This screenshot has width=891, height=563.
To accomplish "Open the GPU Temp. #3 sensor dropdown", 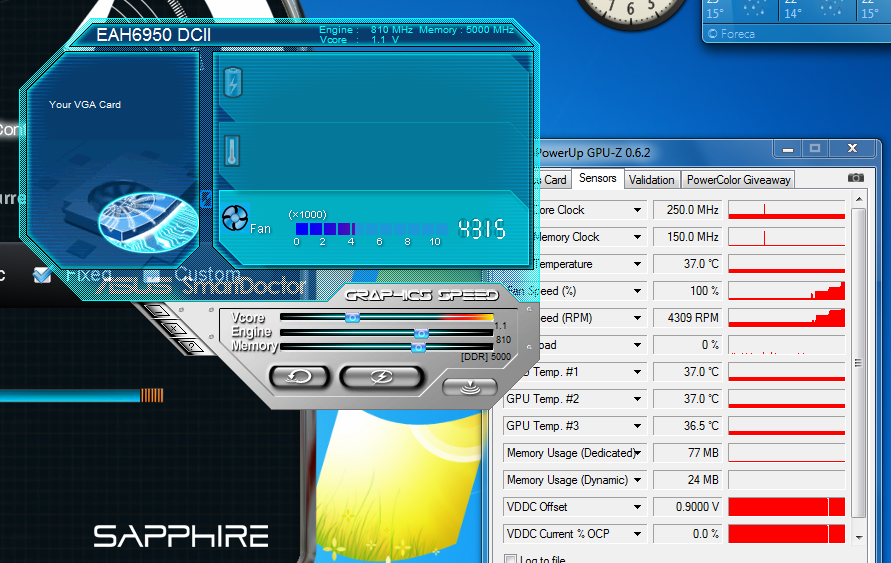I will pyautogui.click(x=638, y=426).
